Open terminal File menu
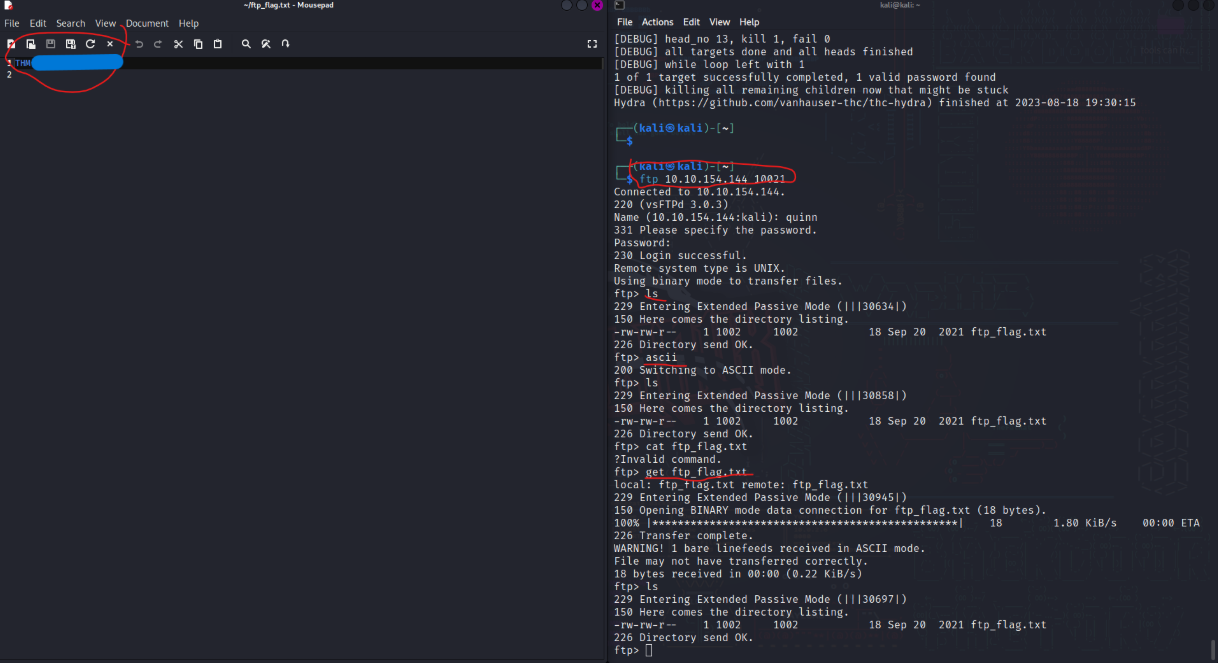 point(625,22)
